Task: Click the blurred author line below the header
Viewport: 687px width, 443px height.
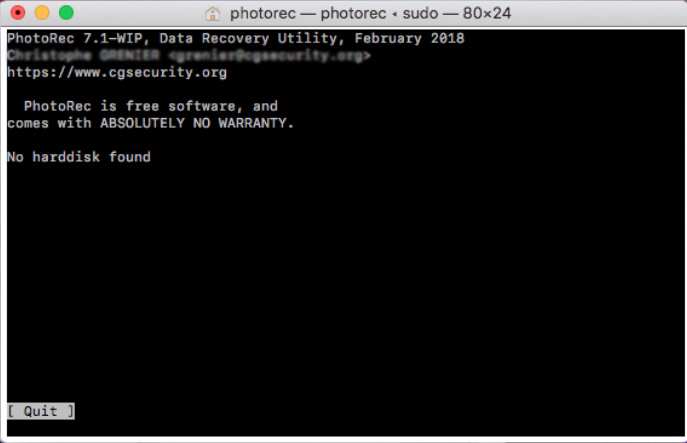Action: [189, 56]
